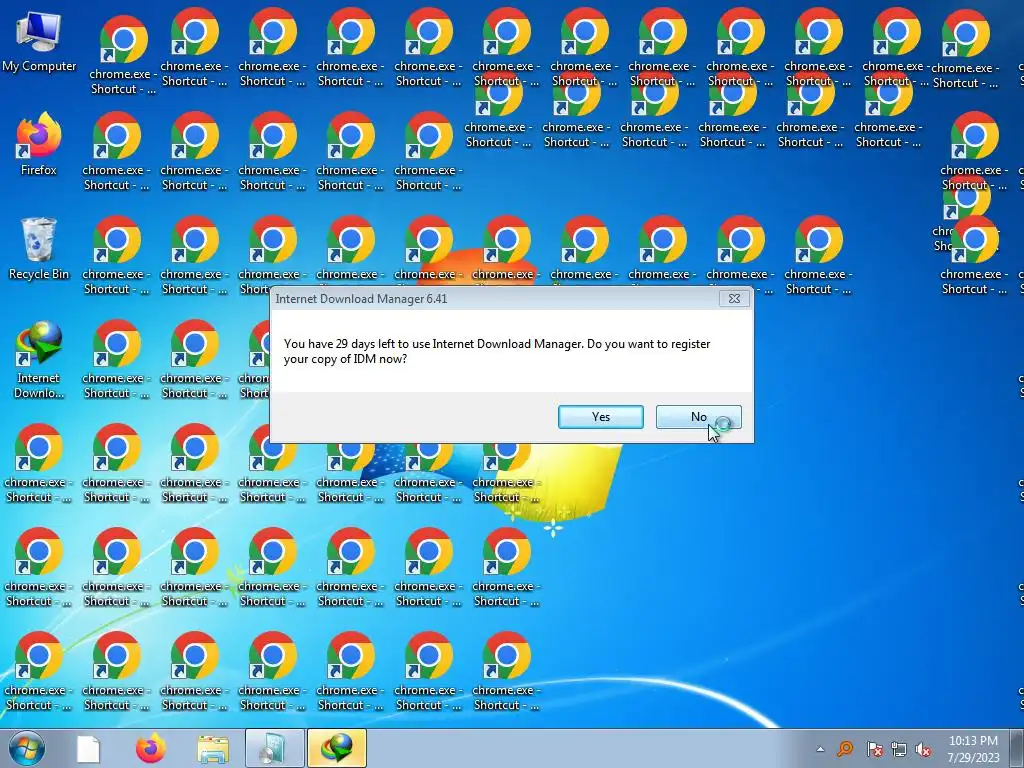The image size is (1024, 768).
Task: Open the Windows Start menu
Action: click(27, 748)
